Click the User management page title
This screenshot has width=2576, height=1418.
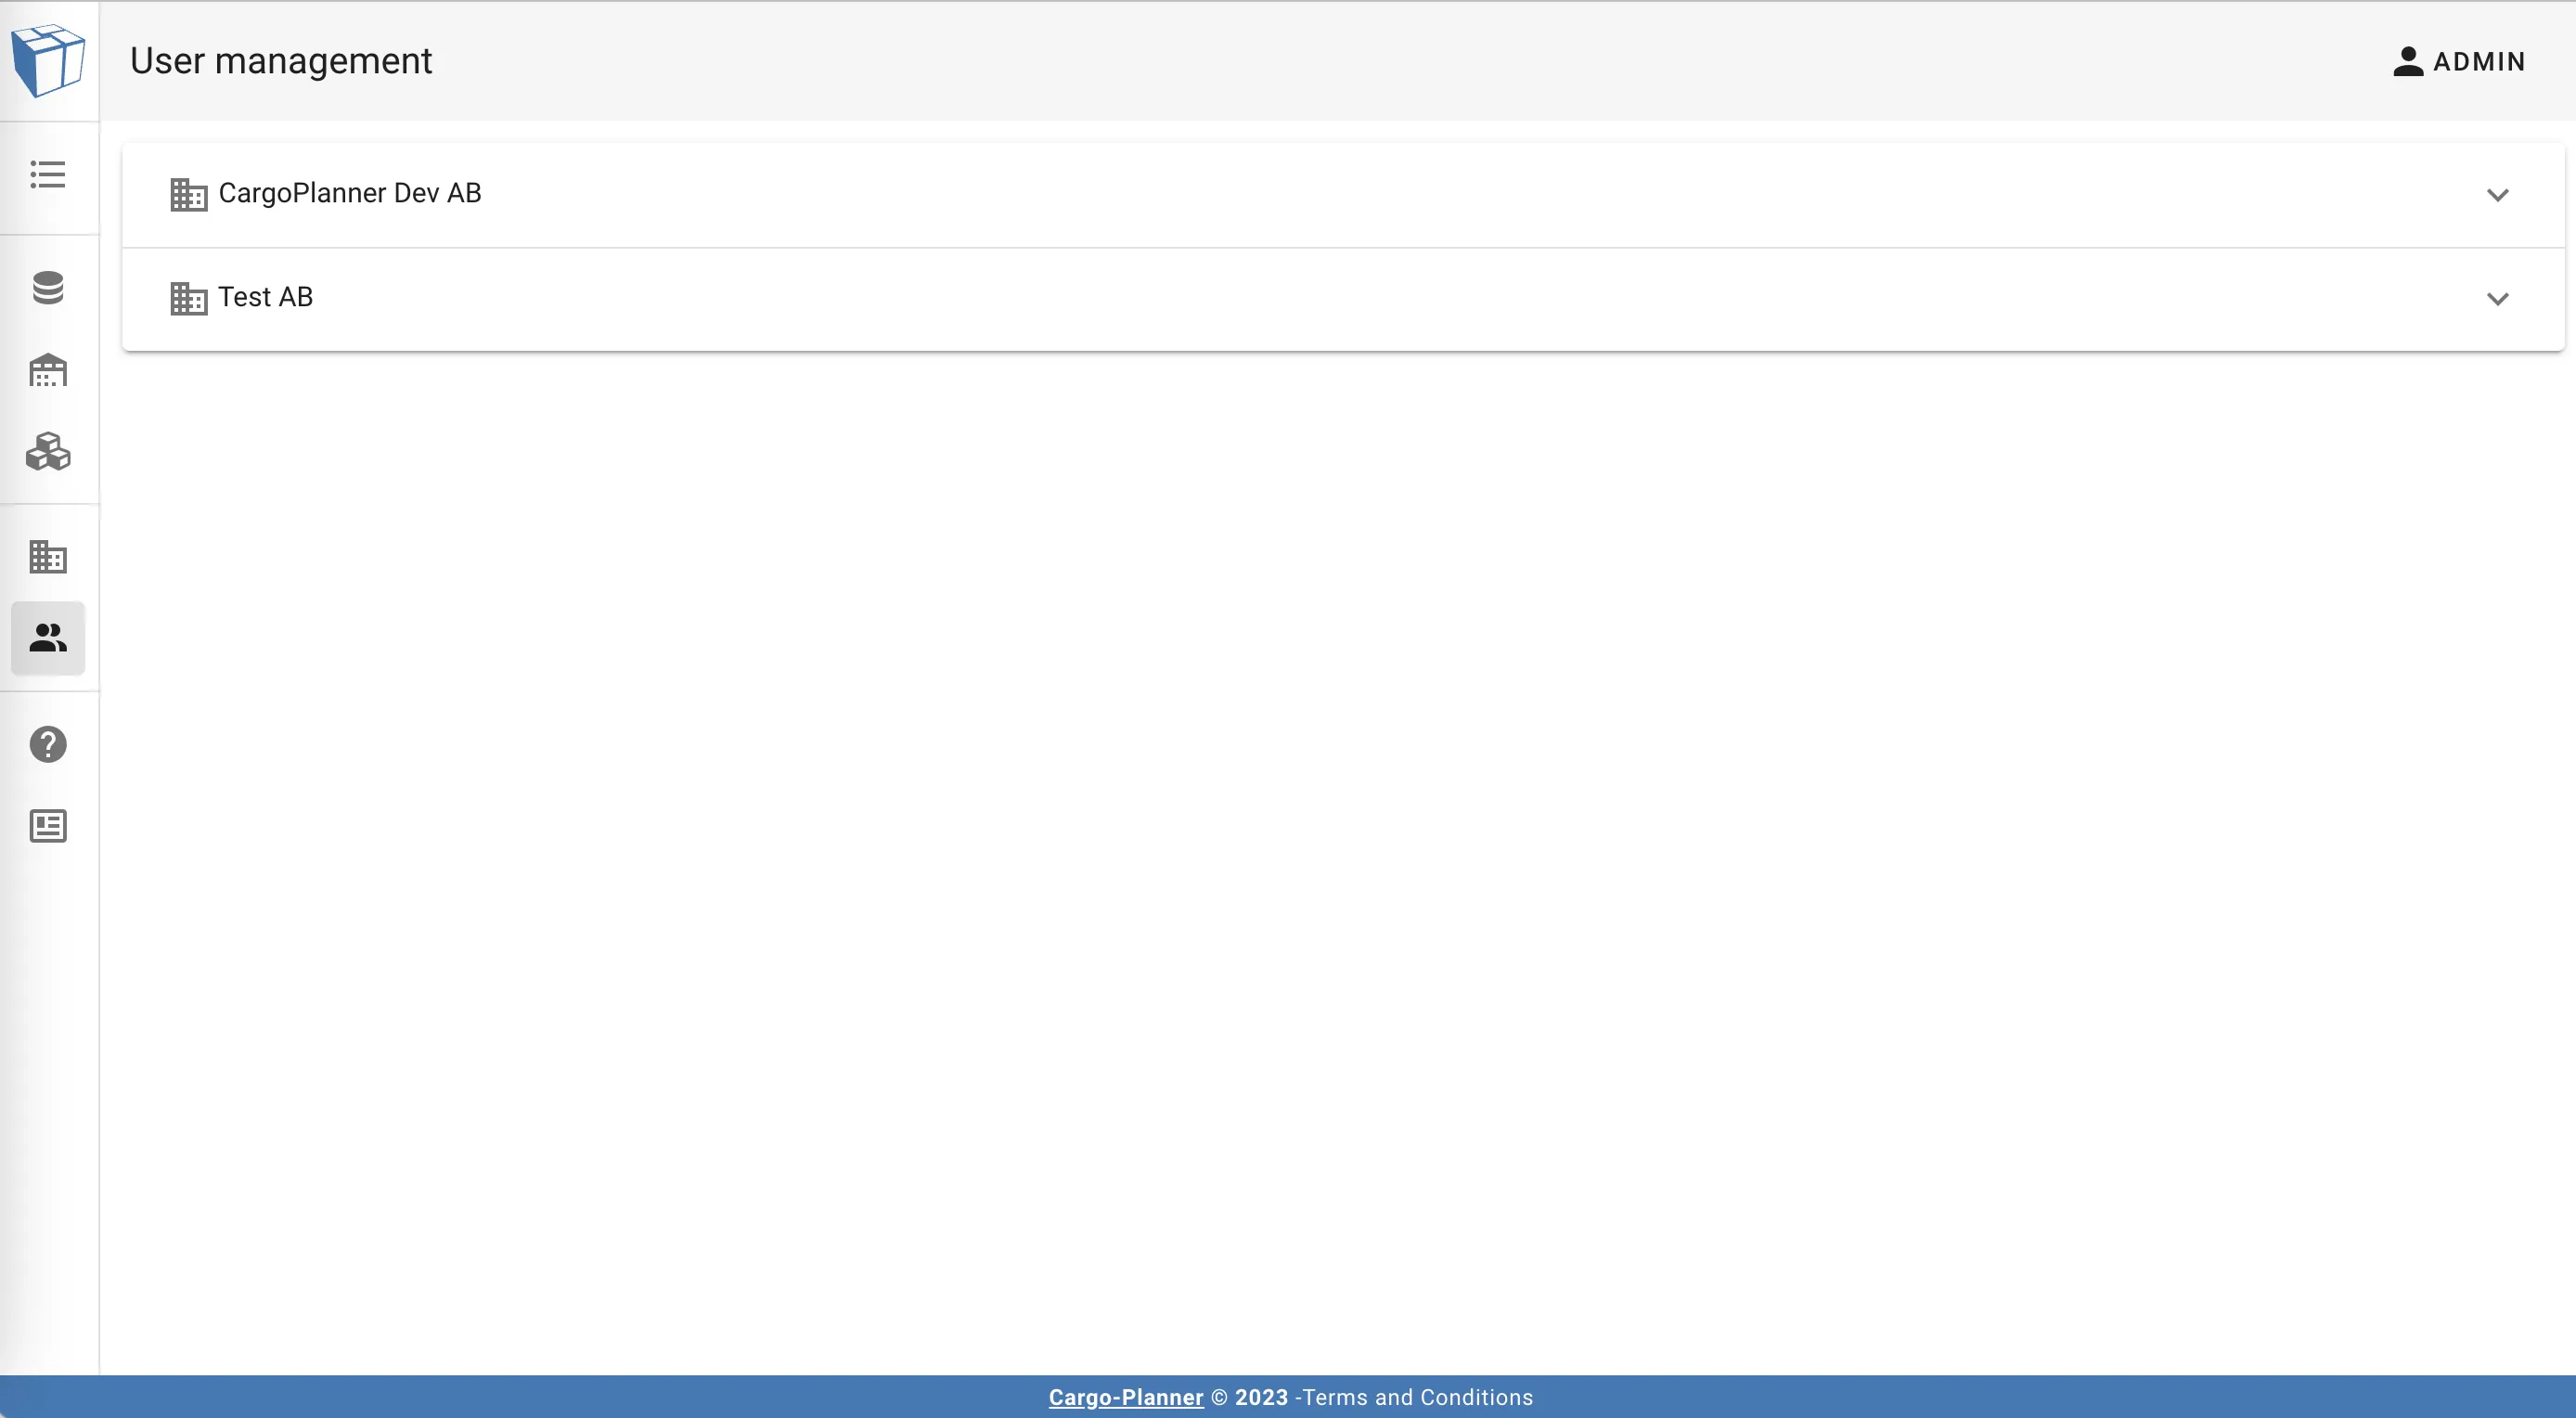click(281, 61)
